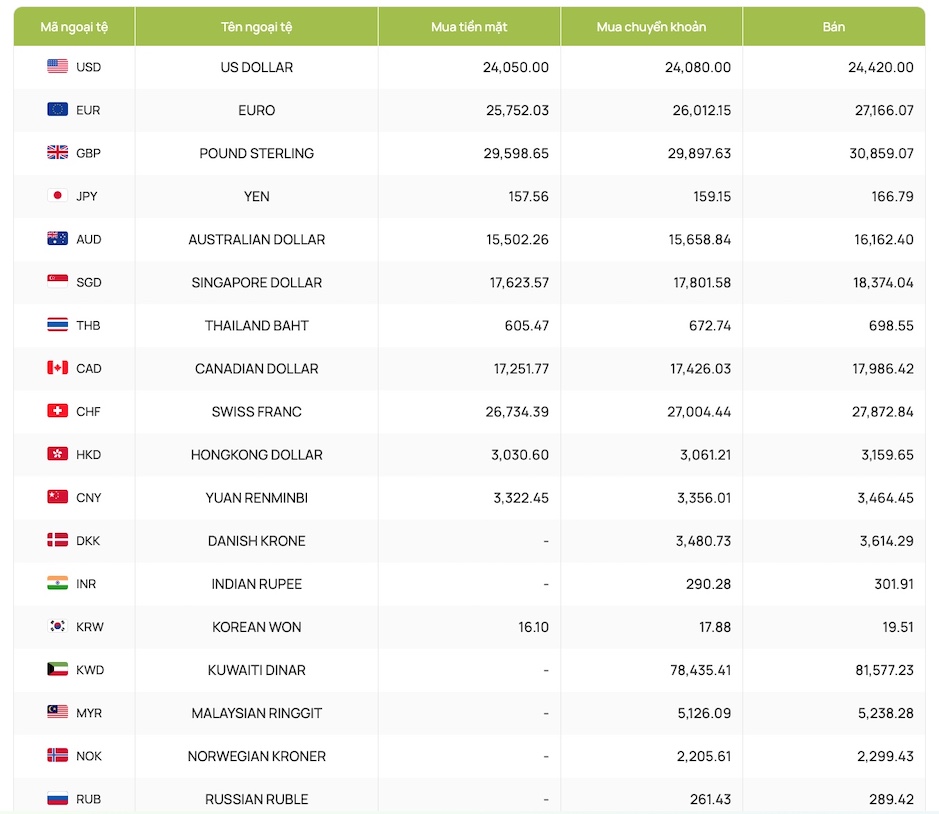Click the Mã ngoại tệ column header

click(x=74, y=27)
